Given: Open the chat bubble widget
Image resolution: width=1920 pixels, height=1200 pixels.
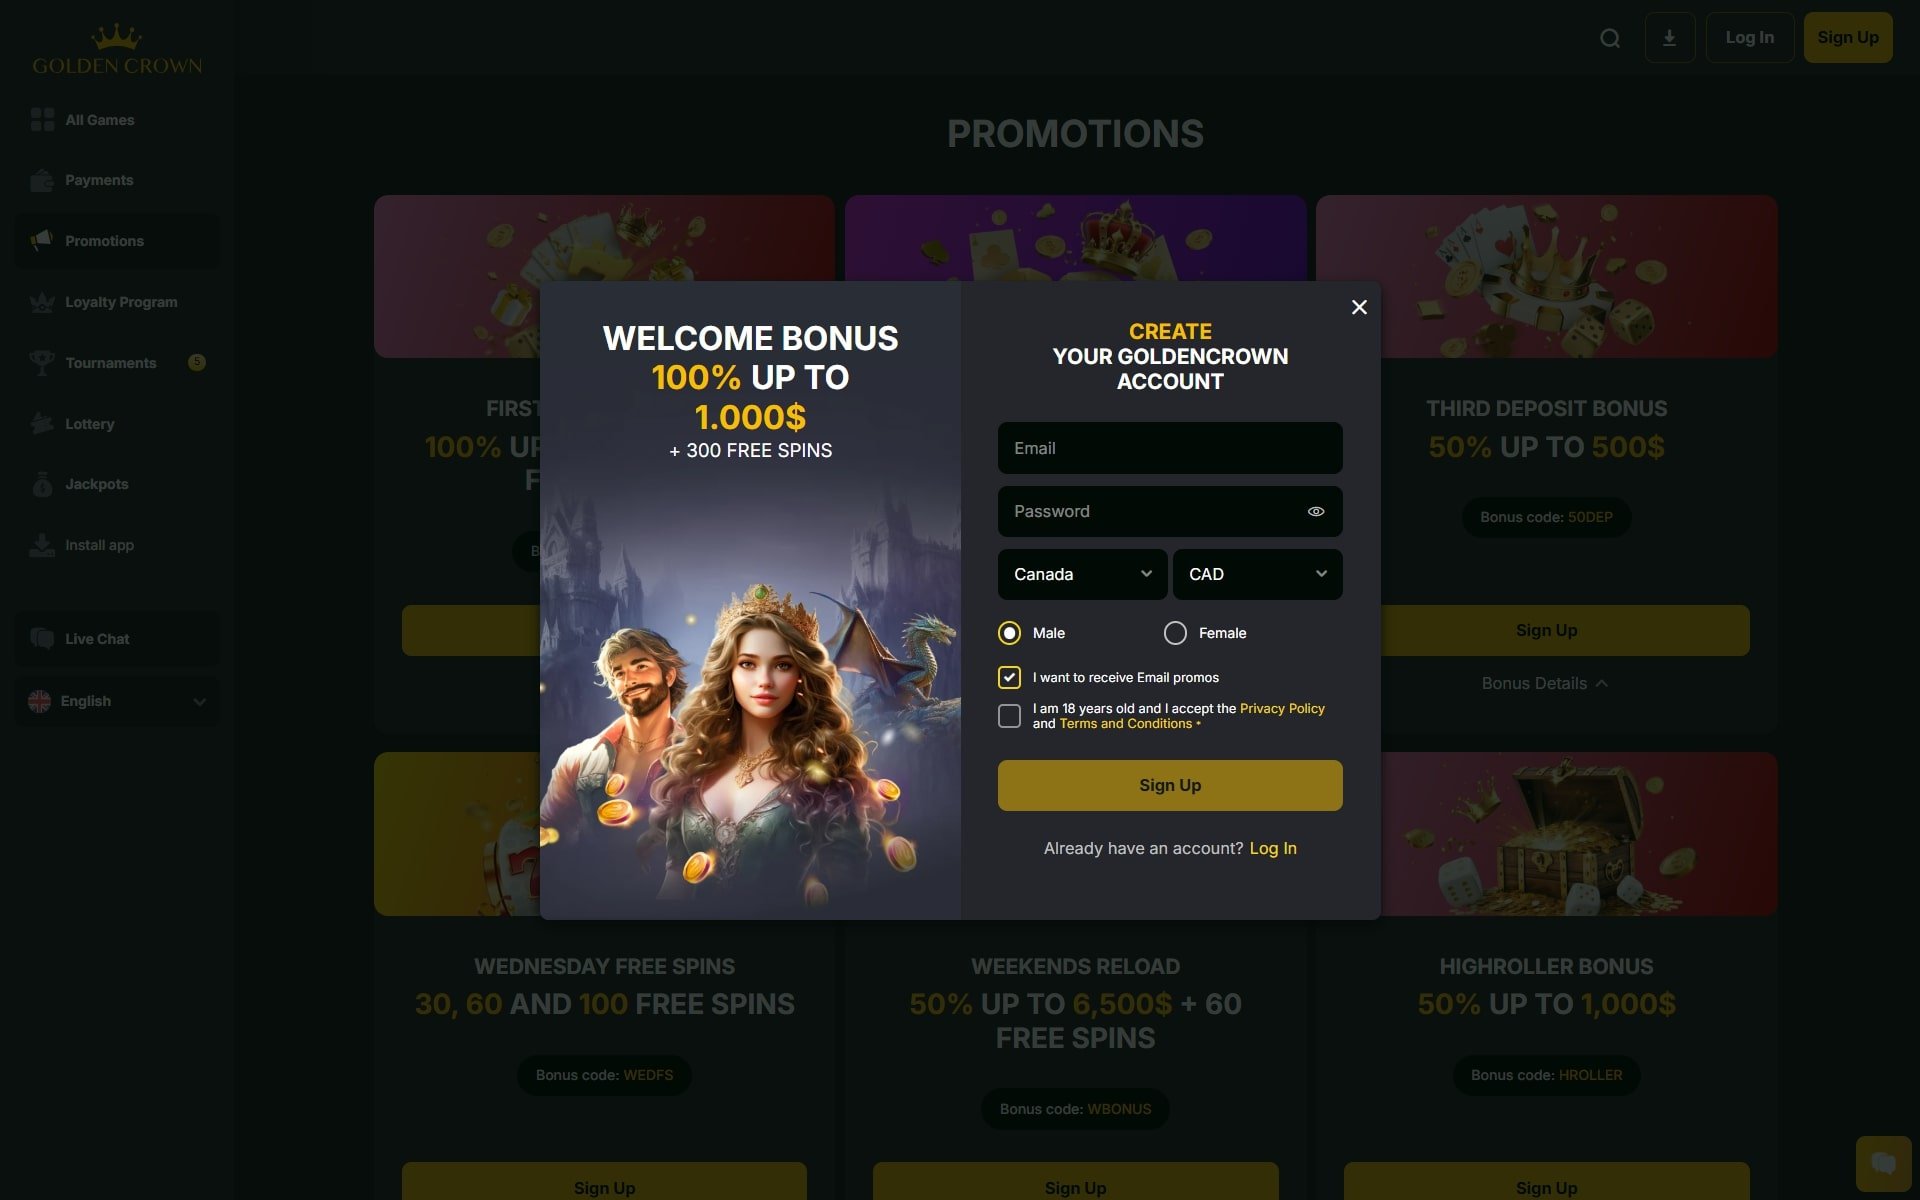Looking at the screenshot, I should coord(1883,1163).
